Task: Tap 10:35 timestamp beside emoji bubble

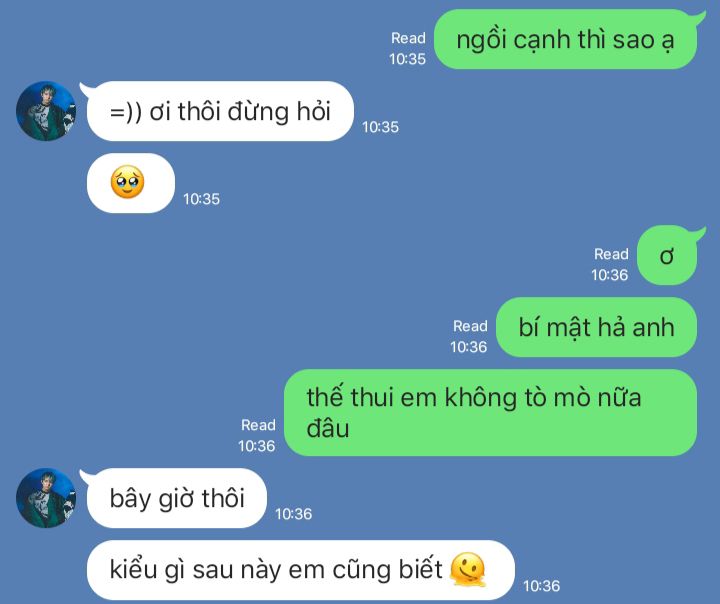Action: click(202, 199)
